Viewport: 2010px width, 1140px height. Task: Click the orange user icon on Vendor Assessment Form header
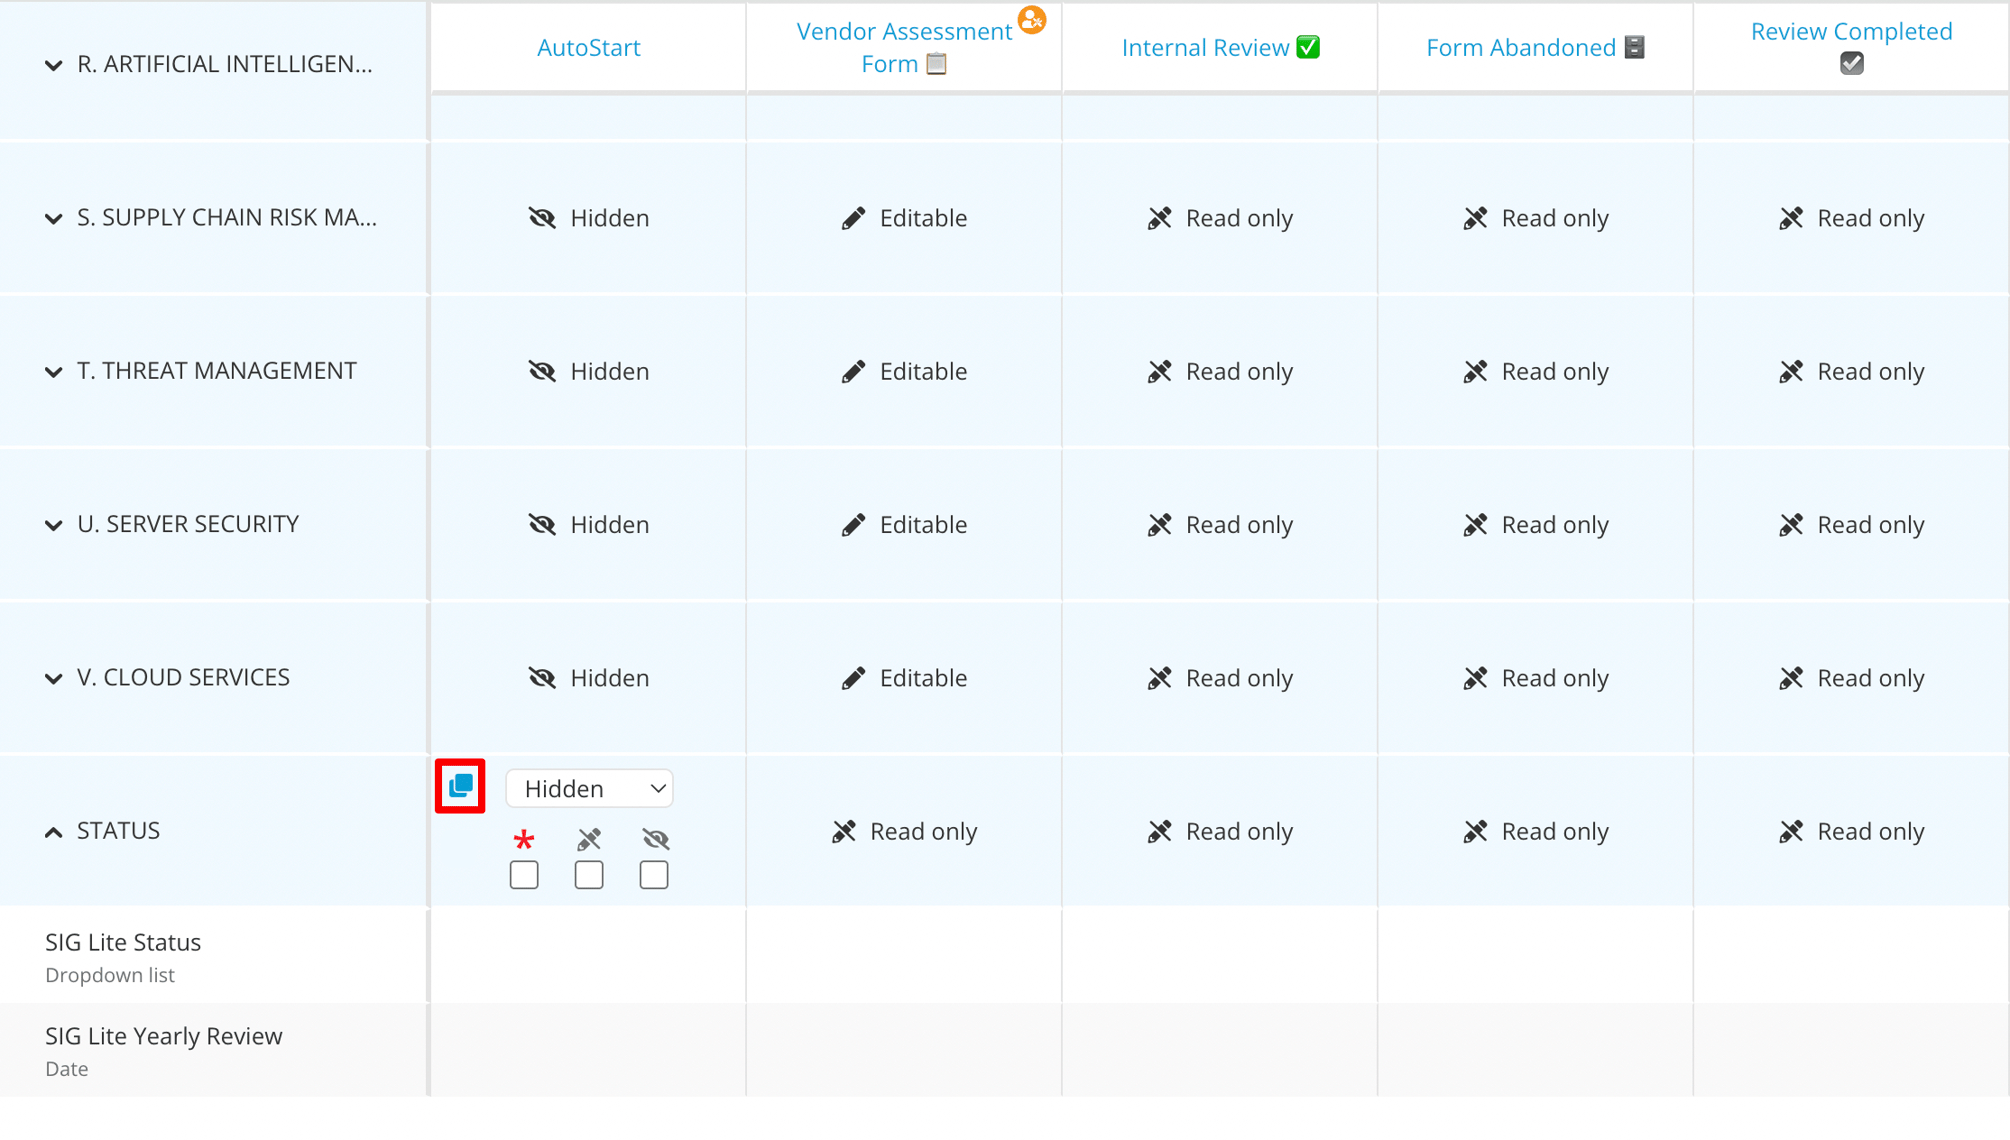[1031, 19]
